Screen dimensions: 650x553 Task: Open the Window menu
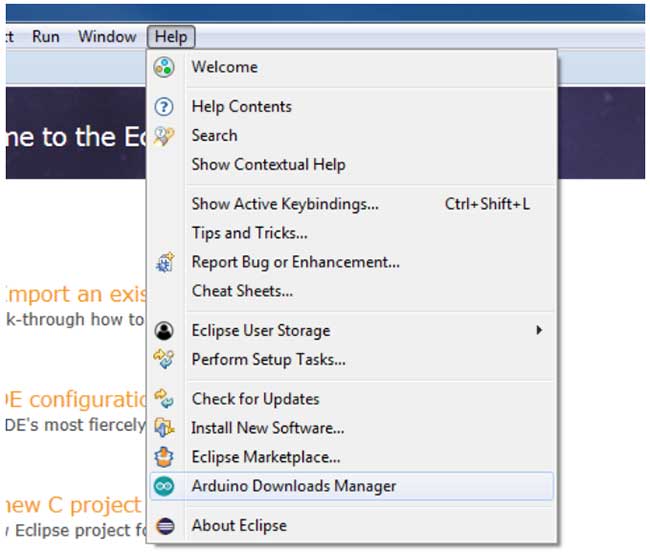pyautogui.click(x=107, y=37)
